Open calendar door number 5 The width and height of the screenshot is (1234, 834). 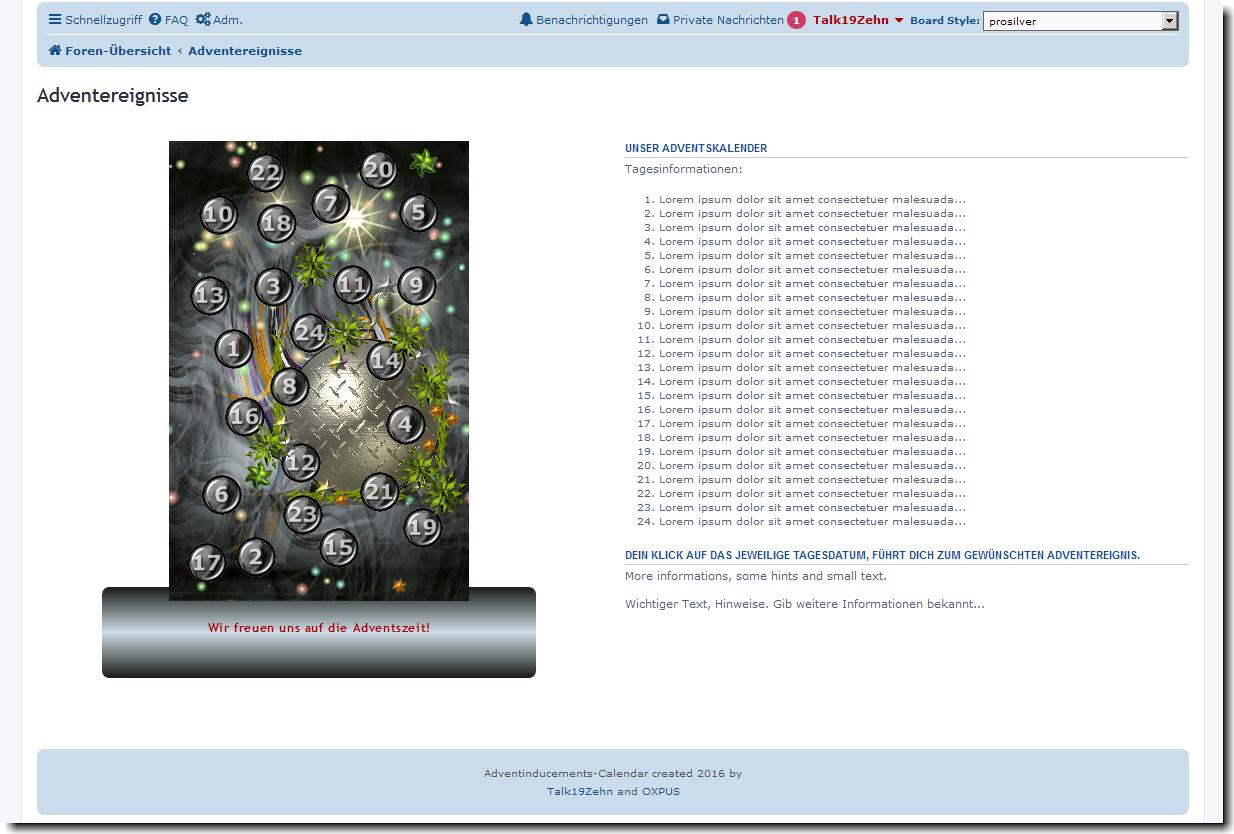419,212
